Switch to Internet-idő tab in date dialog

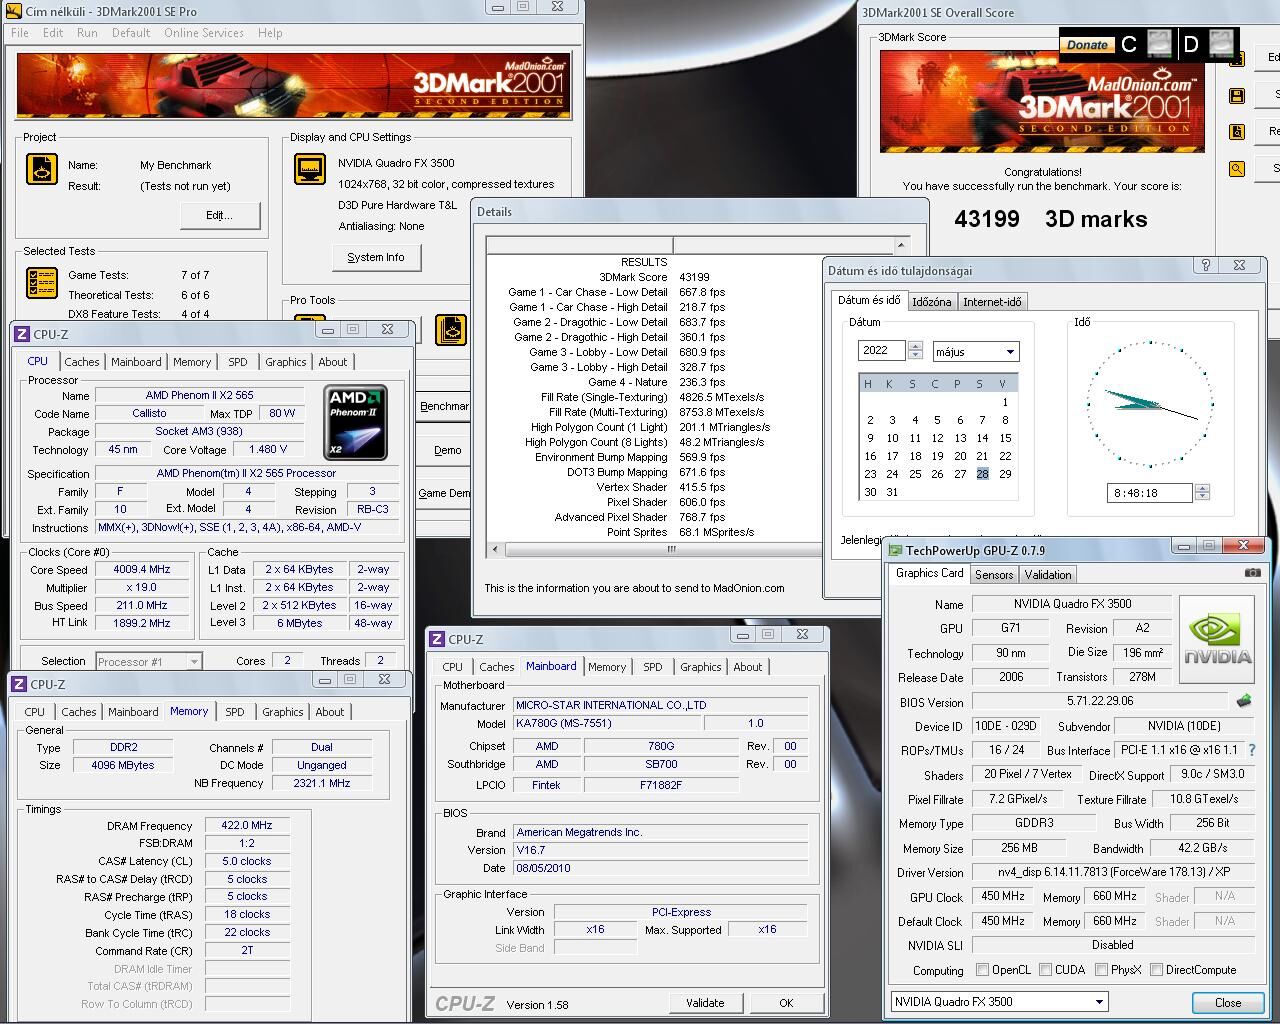(x=992, y=302)
